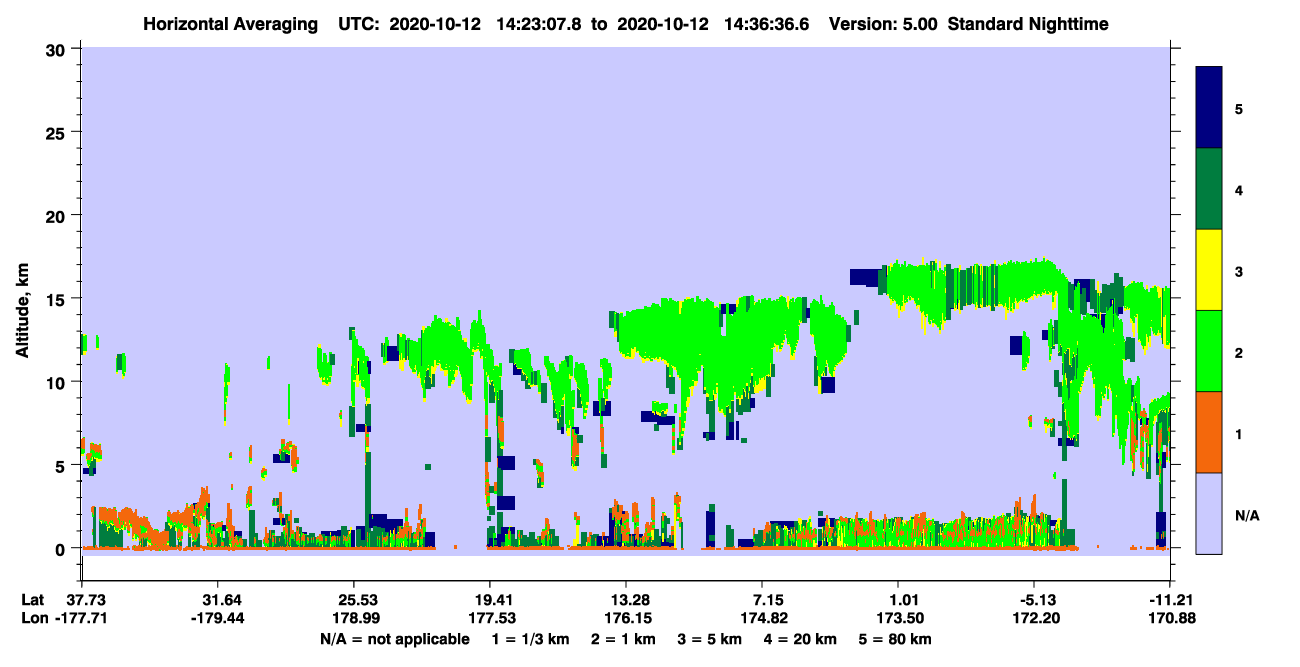Image resolution: width=1300 pixels, height=667 pixels.
Task: Click the legend text '2 = 1 km'
Action: (x=624, y=639)
